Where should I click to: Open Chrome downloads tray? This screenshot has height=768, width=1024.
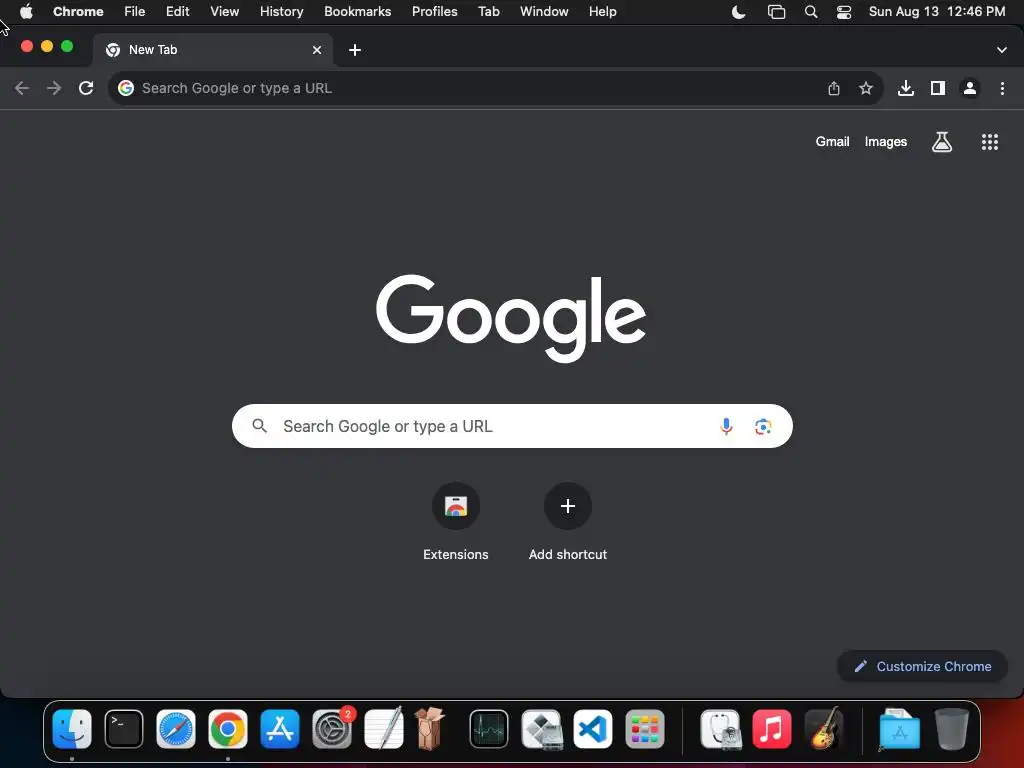906,88
